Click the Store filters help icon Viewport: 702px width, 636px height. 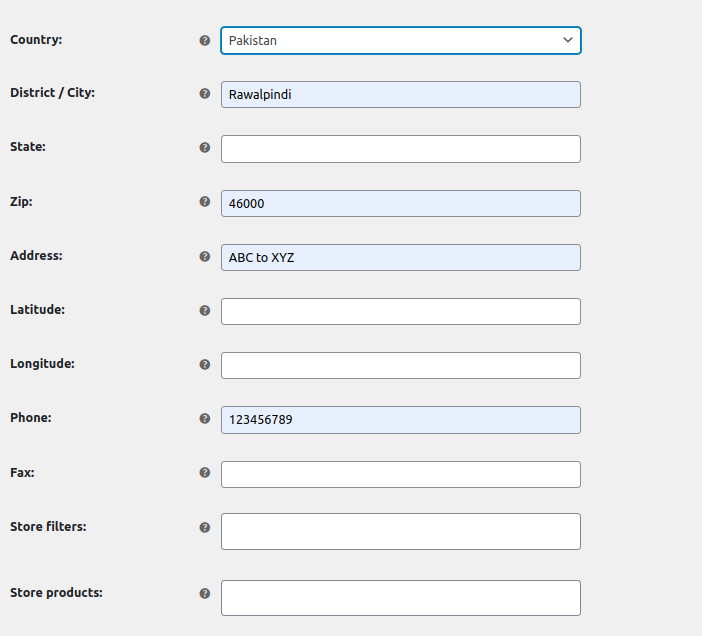[x=205, y=527]
